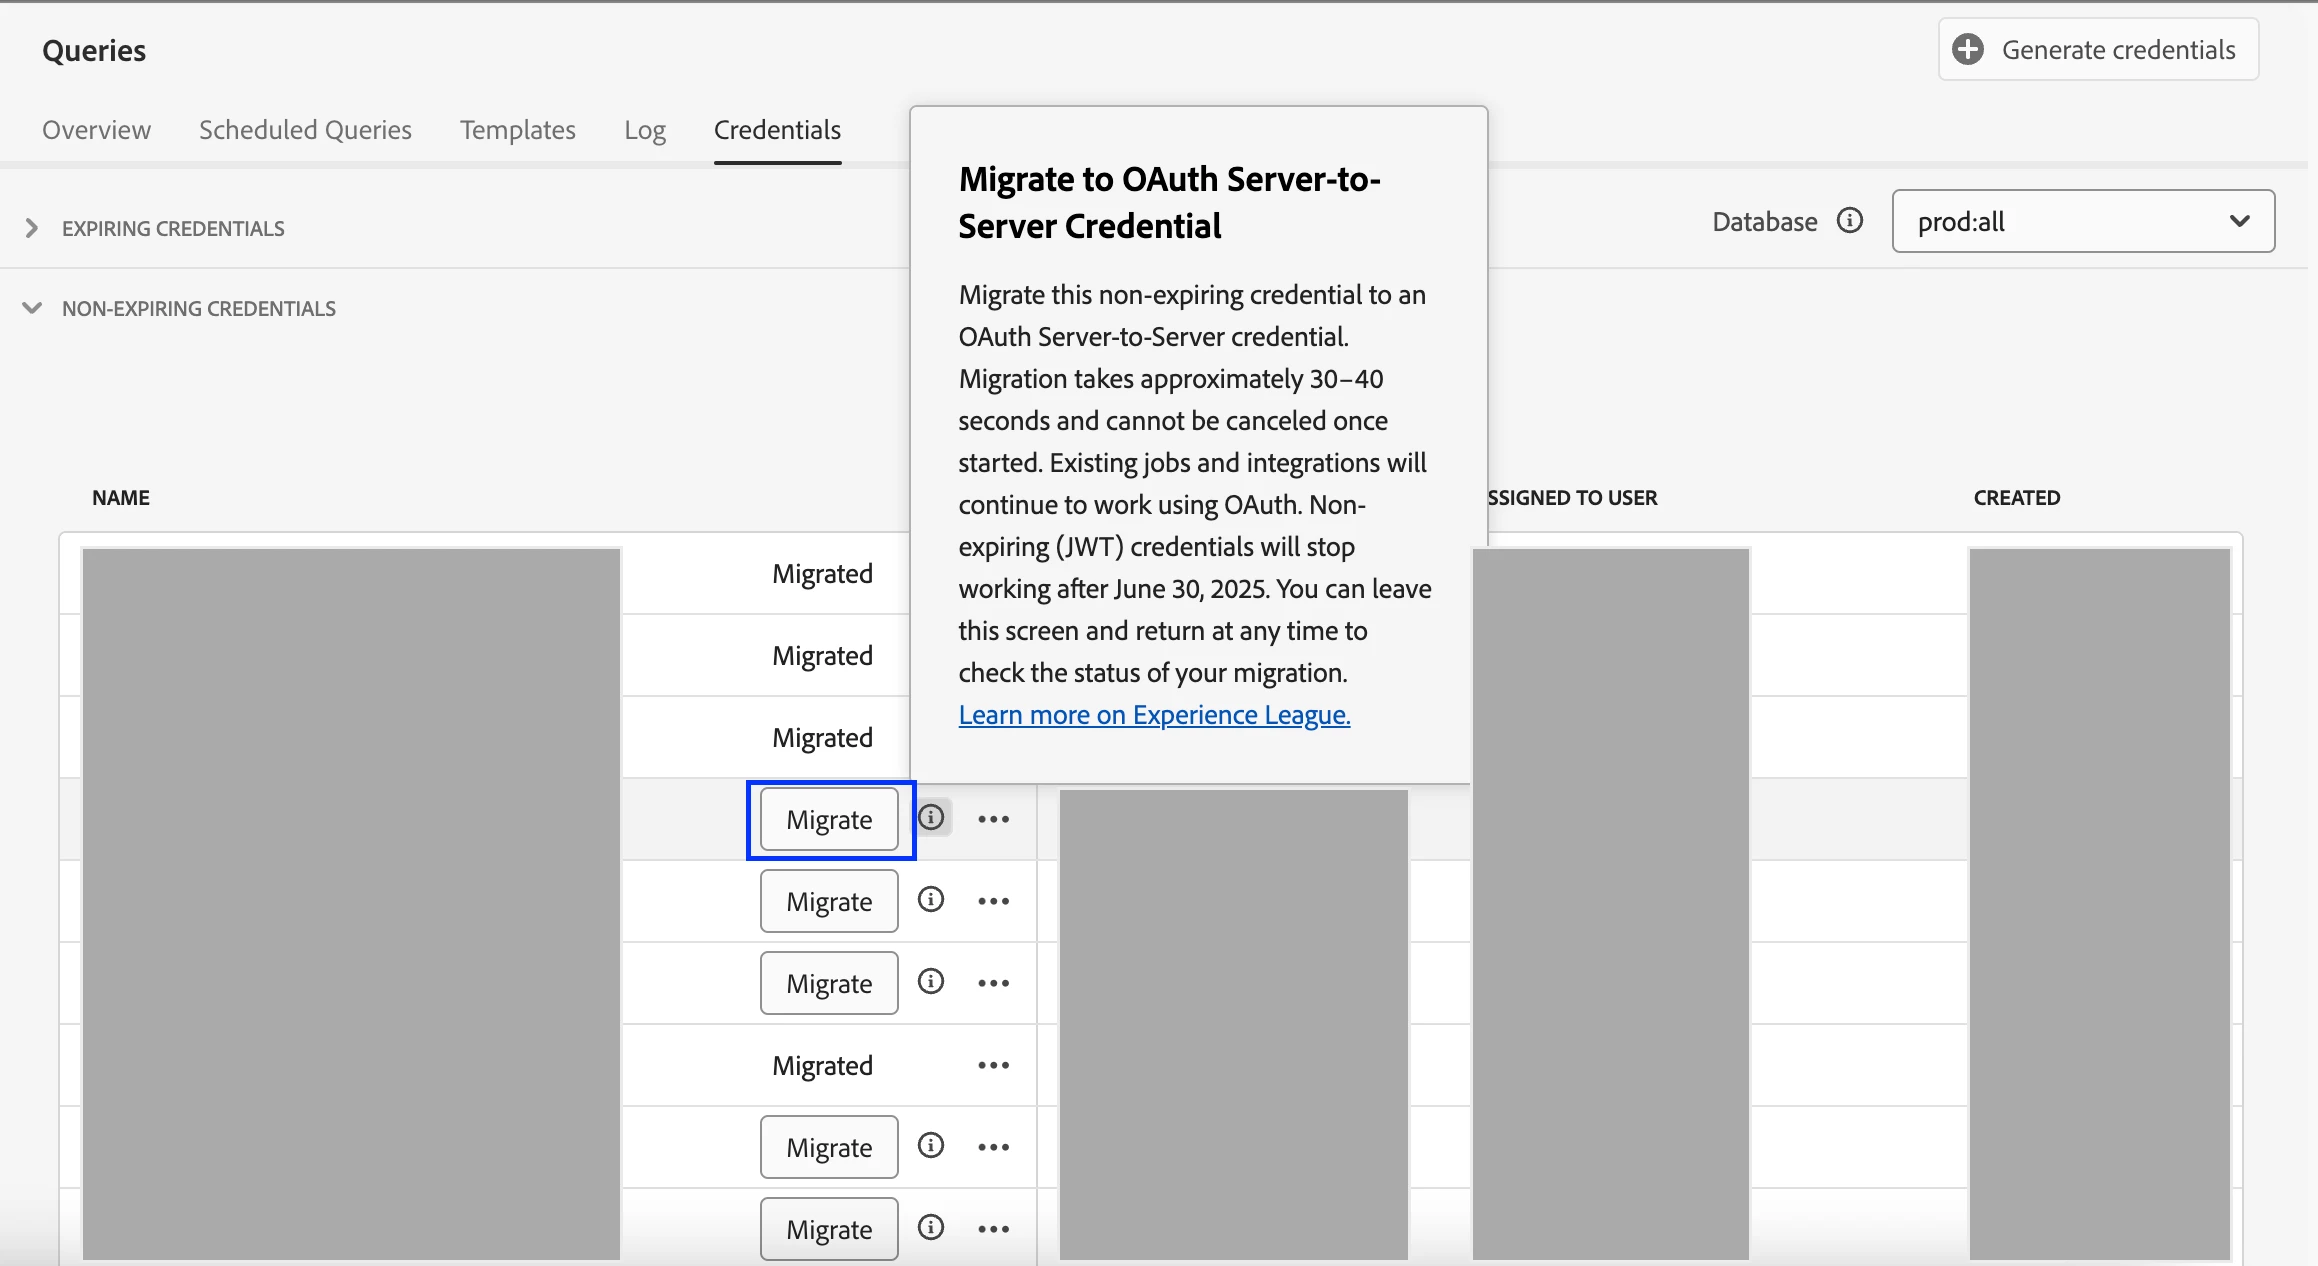Switch to the Overview tab

tap(96, 130)
